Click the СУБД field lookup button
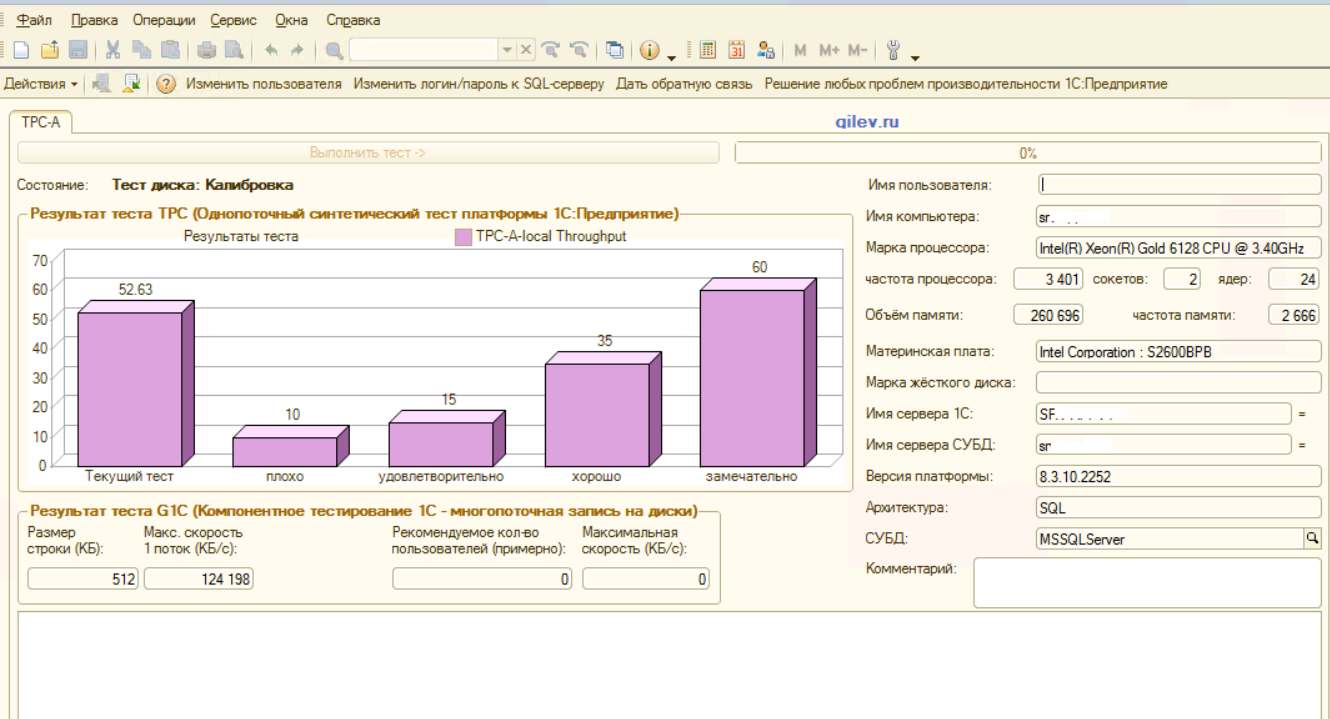This screenshot has height=719, width=1330. click(x=1312, y=539)
